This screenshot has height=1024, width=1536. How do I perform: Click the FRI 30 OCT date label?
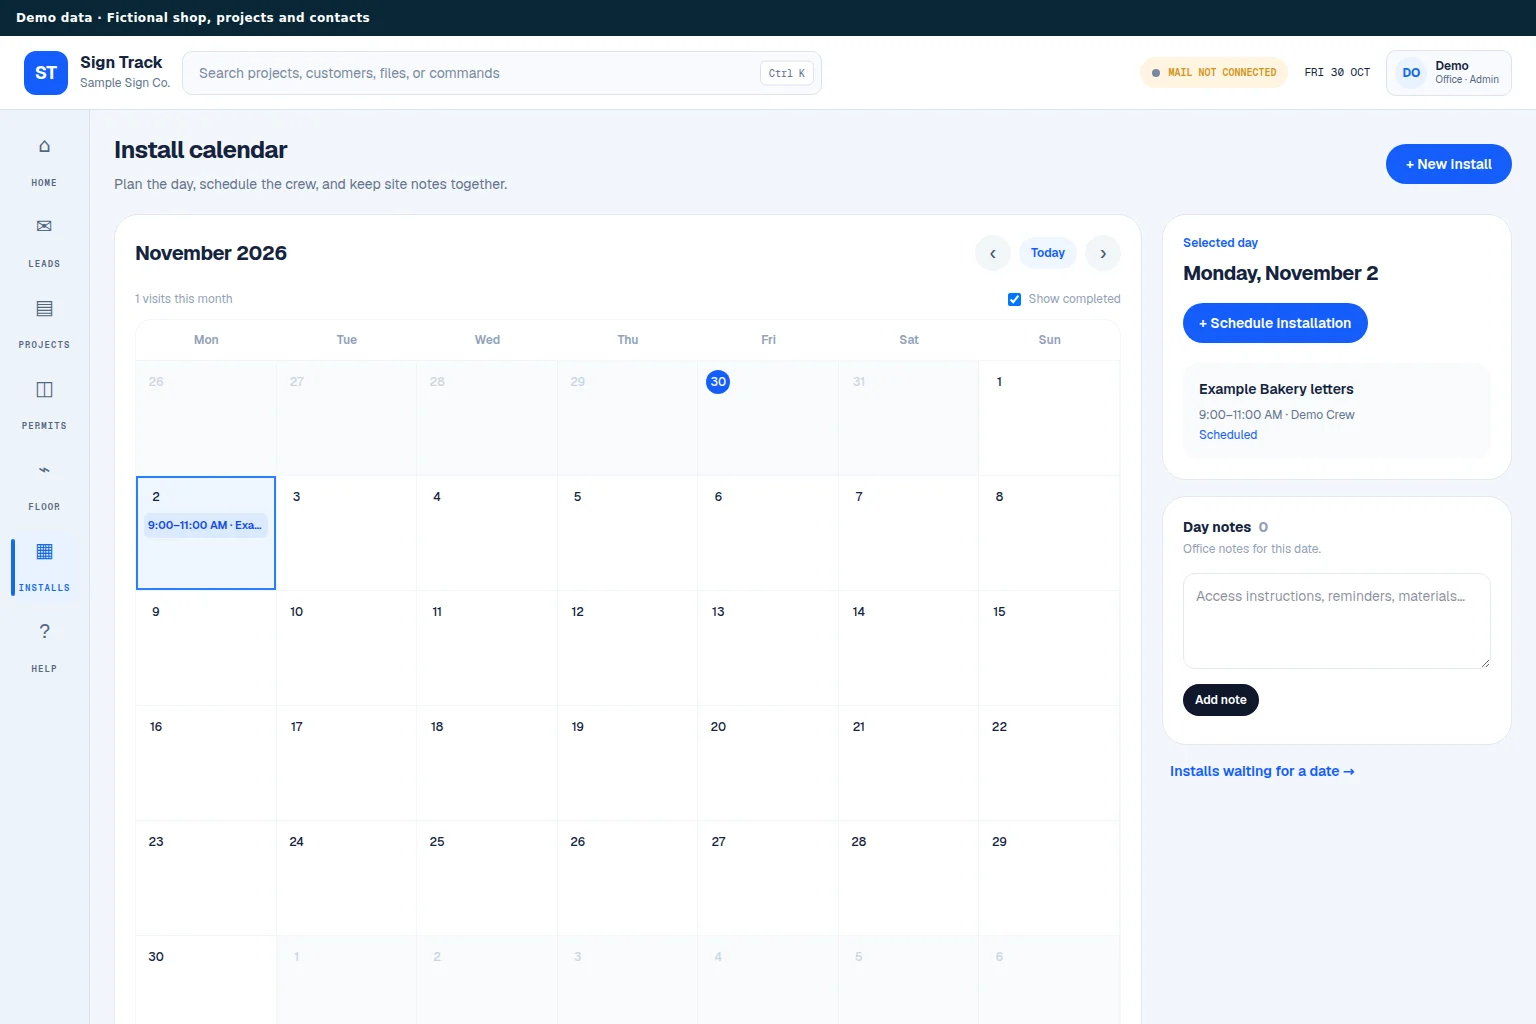click(x=1337, y=73)
